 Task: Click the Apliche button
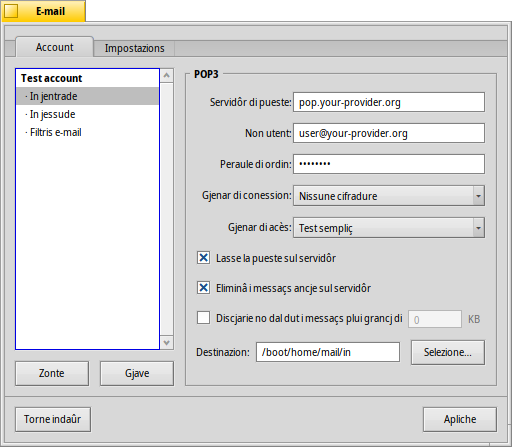(460, 419)
